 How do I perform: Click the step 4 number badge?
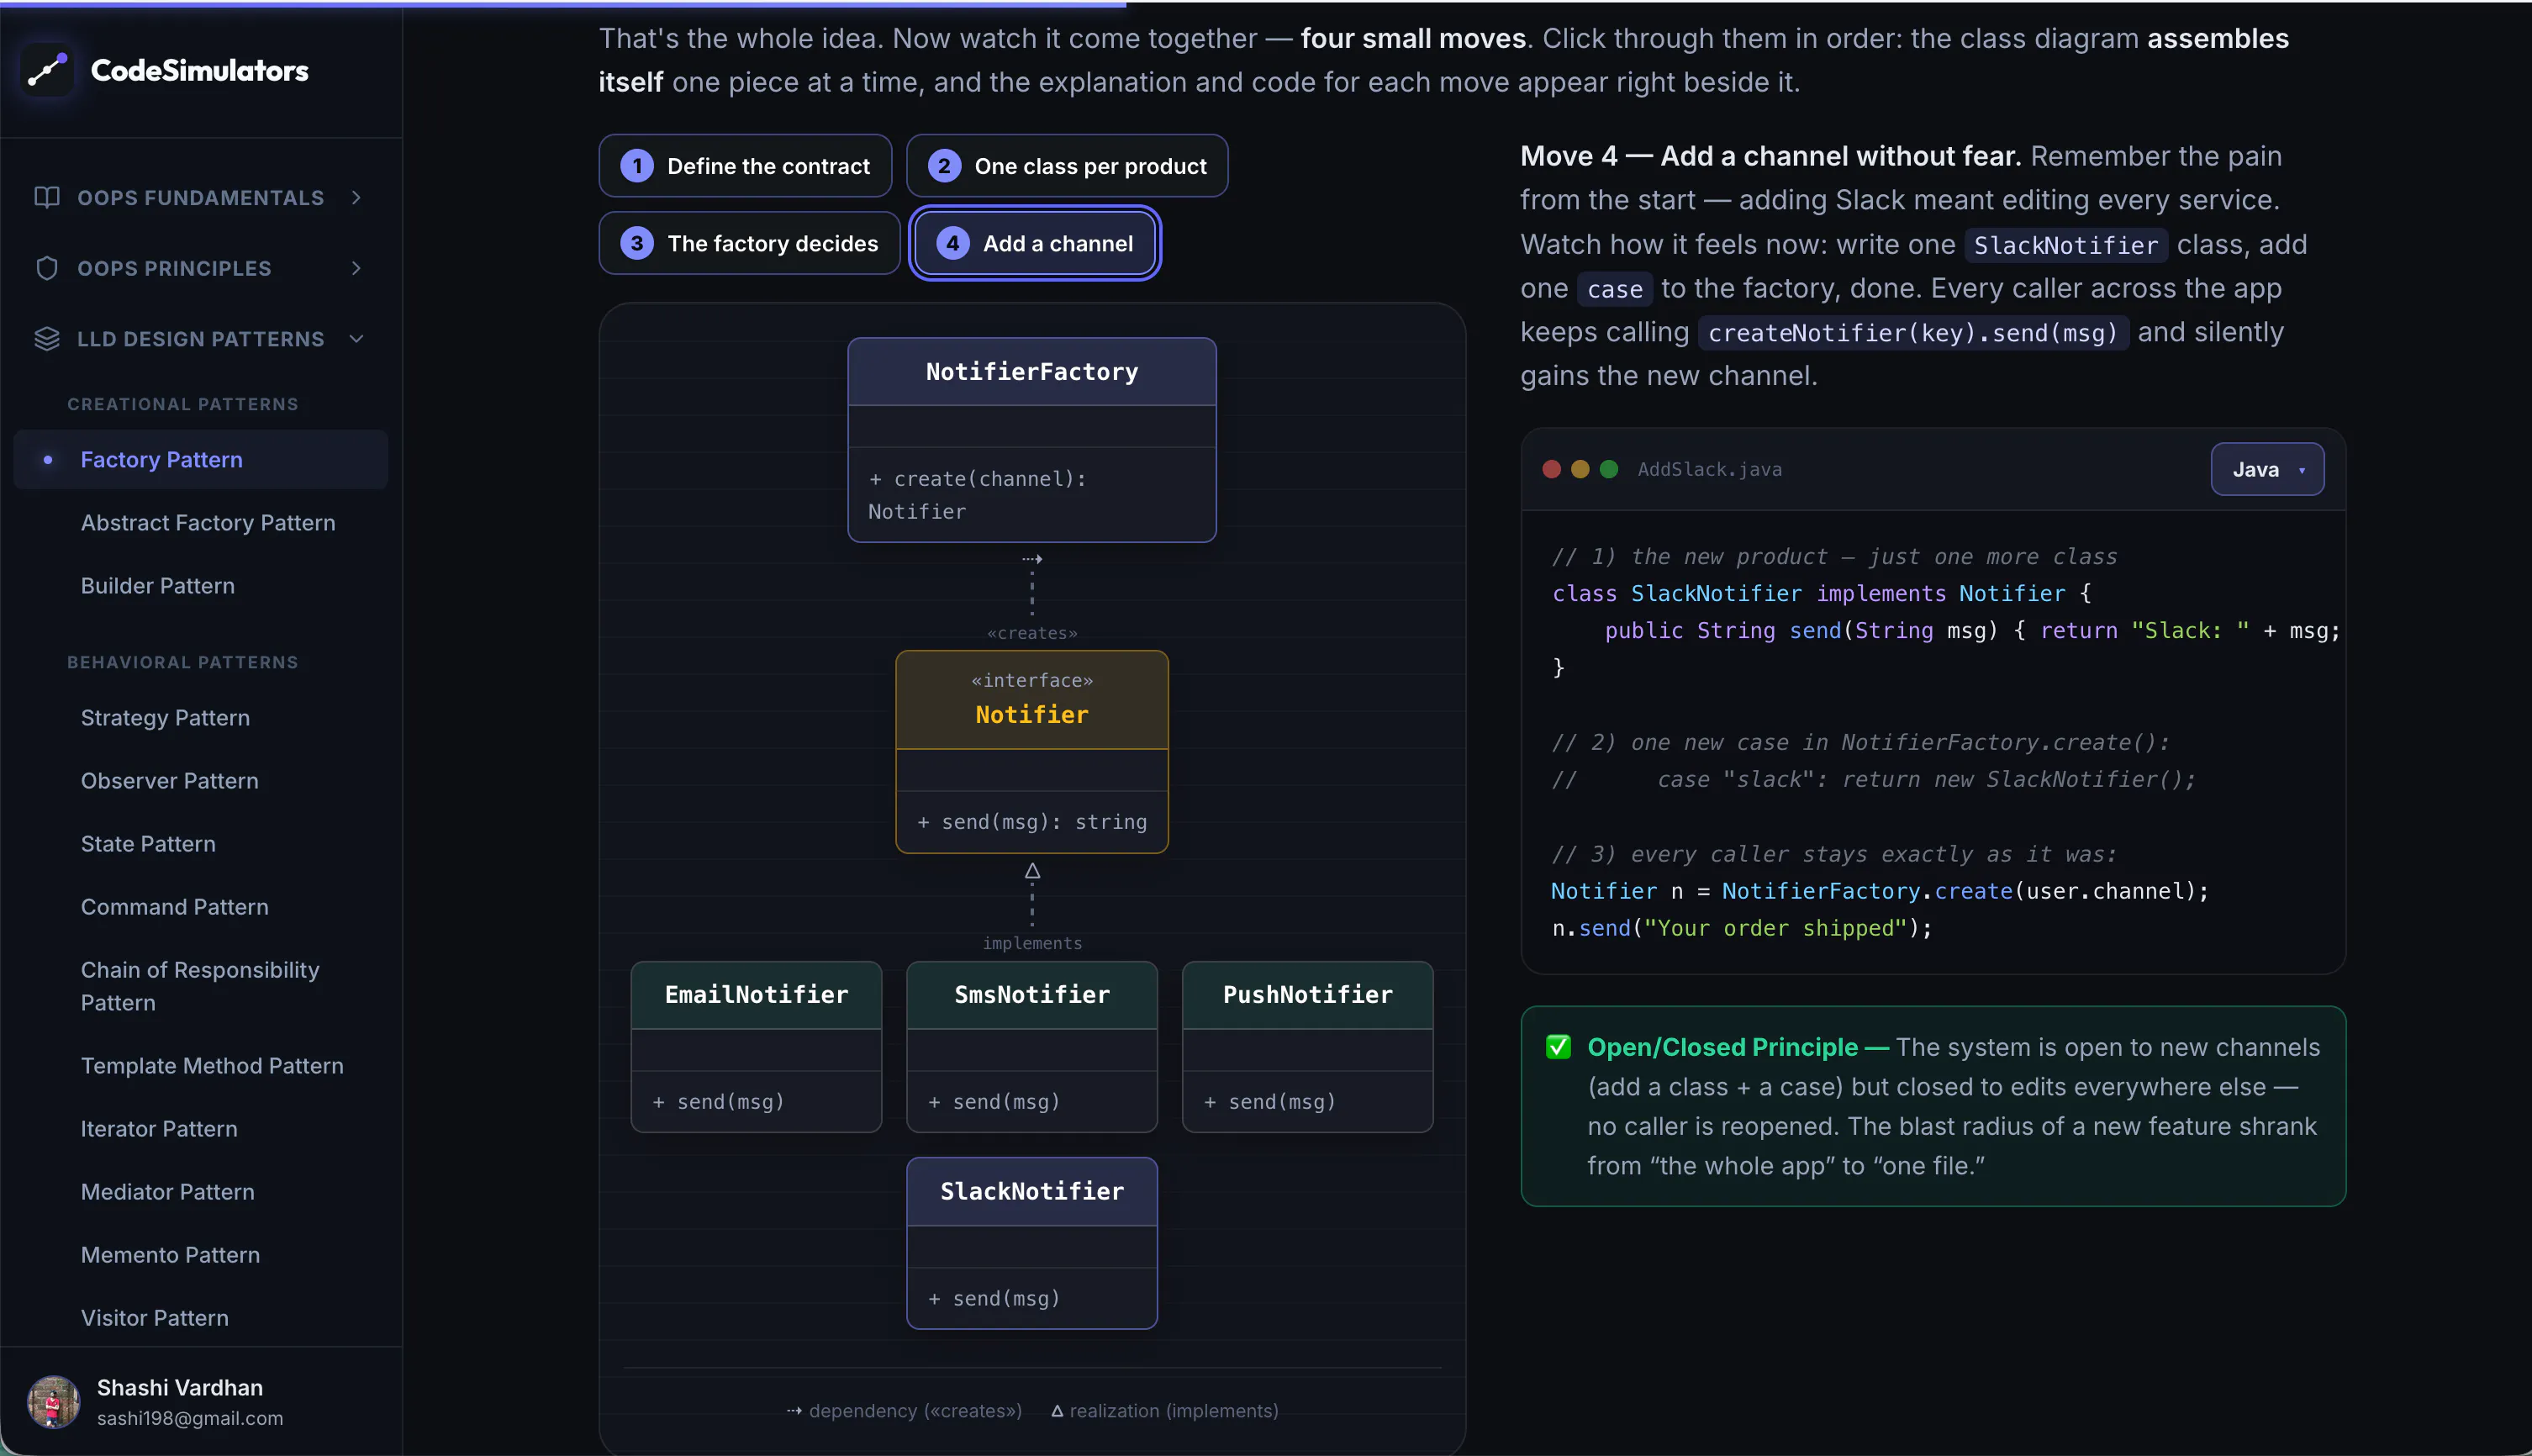pos(953,243)
